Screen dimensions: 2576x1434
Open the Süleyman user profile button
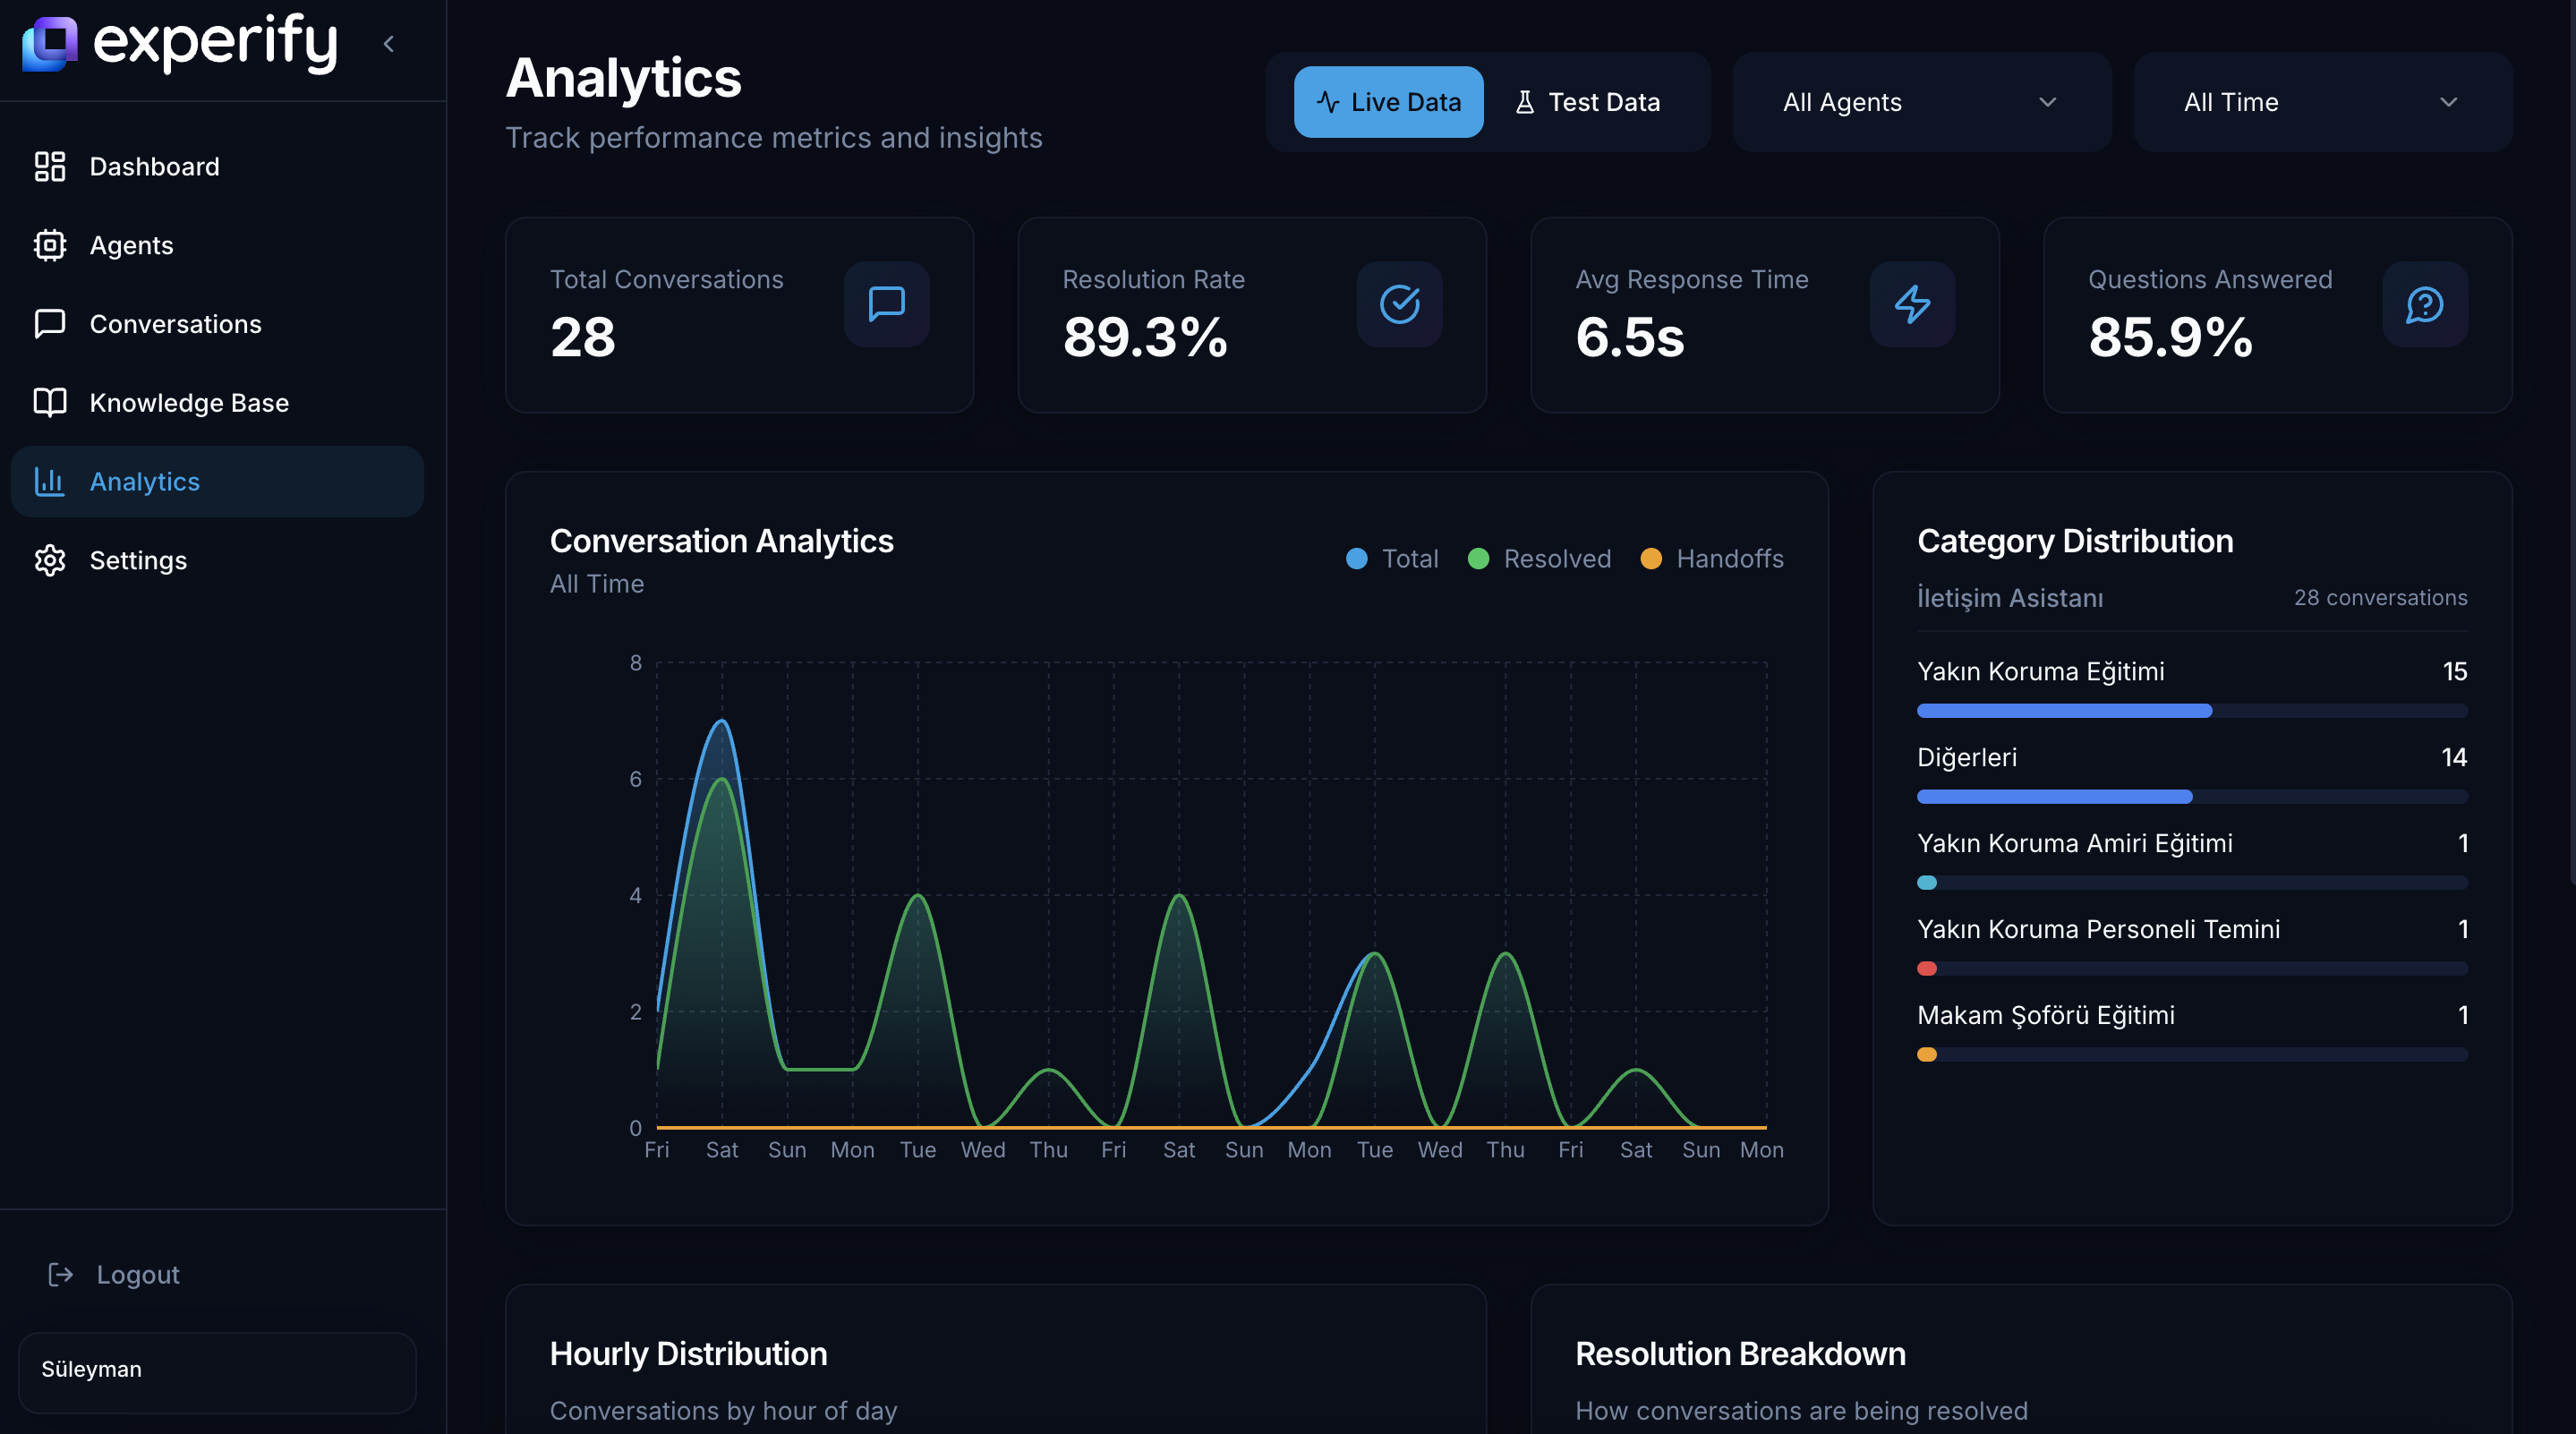(x=217, y=1370)
